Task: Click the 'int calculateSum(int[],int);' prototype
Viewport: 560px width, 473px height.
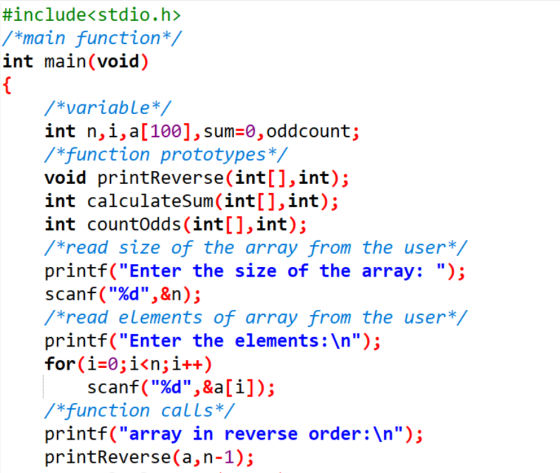Action: pos(191,201)
